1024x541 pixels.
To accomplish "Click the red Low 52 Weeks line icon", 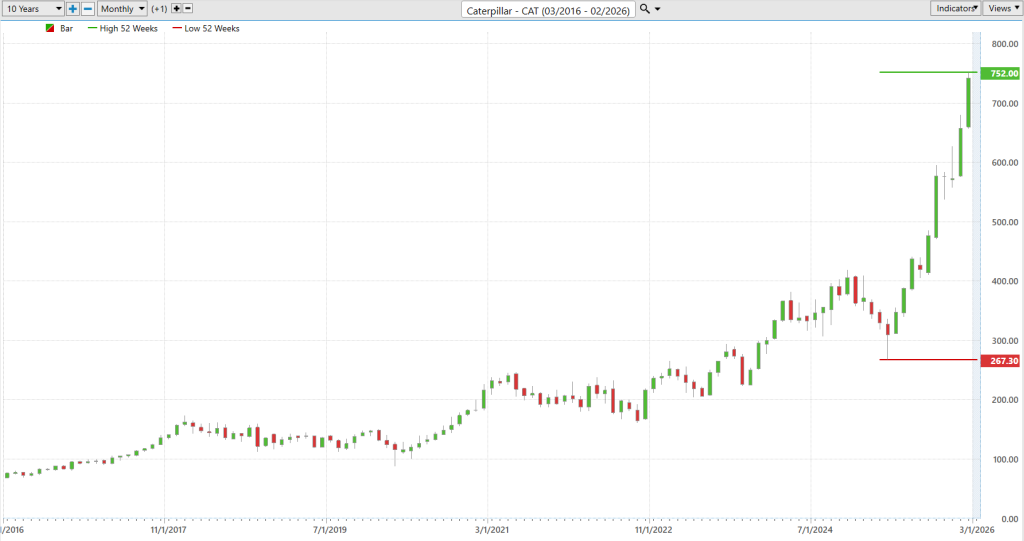I will (x=177, y=28).
